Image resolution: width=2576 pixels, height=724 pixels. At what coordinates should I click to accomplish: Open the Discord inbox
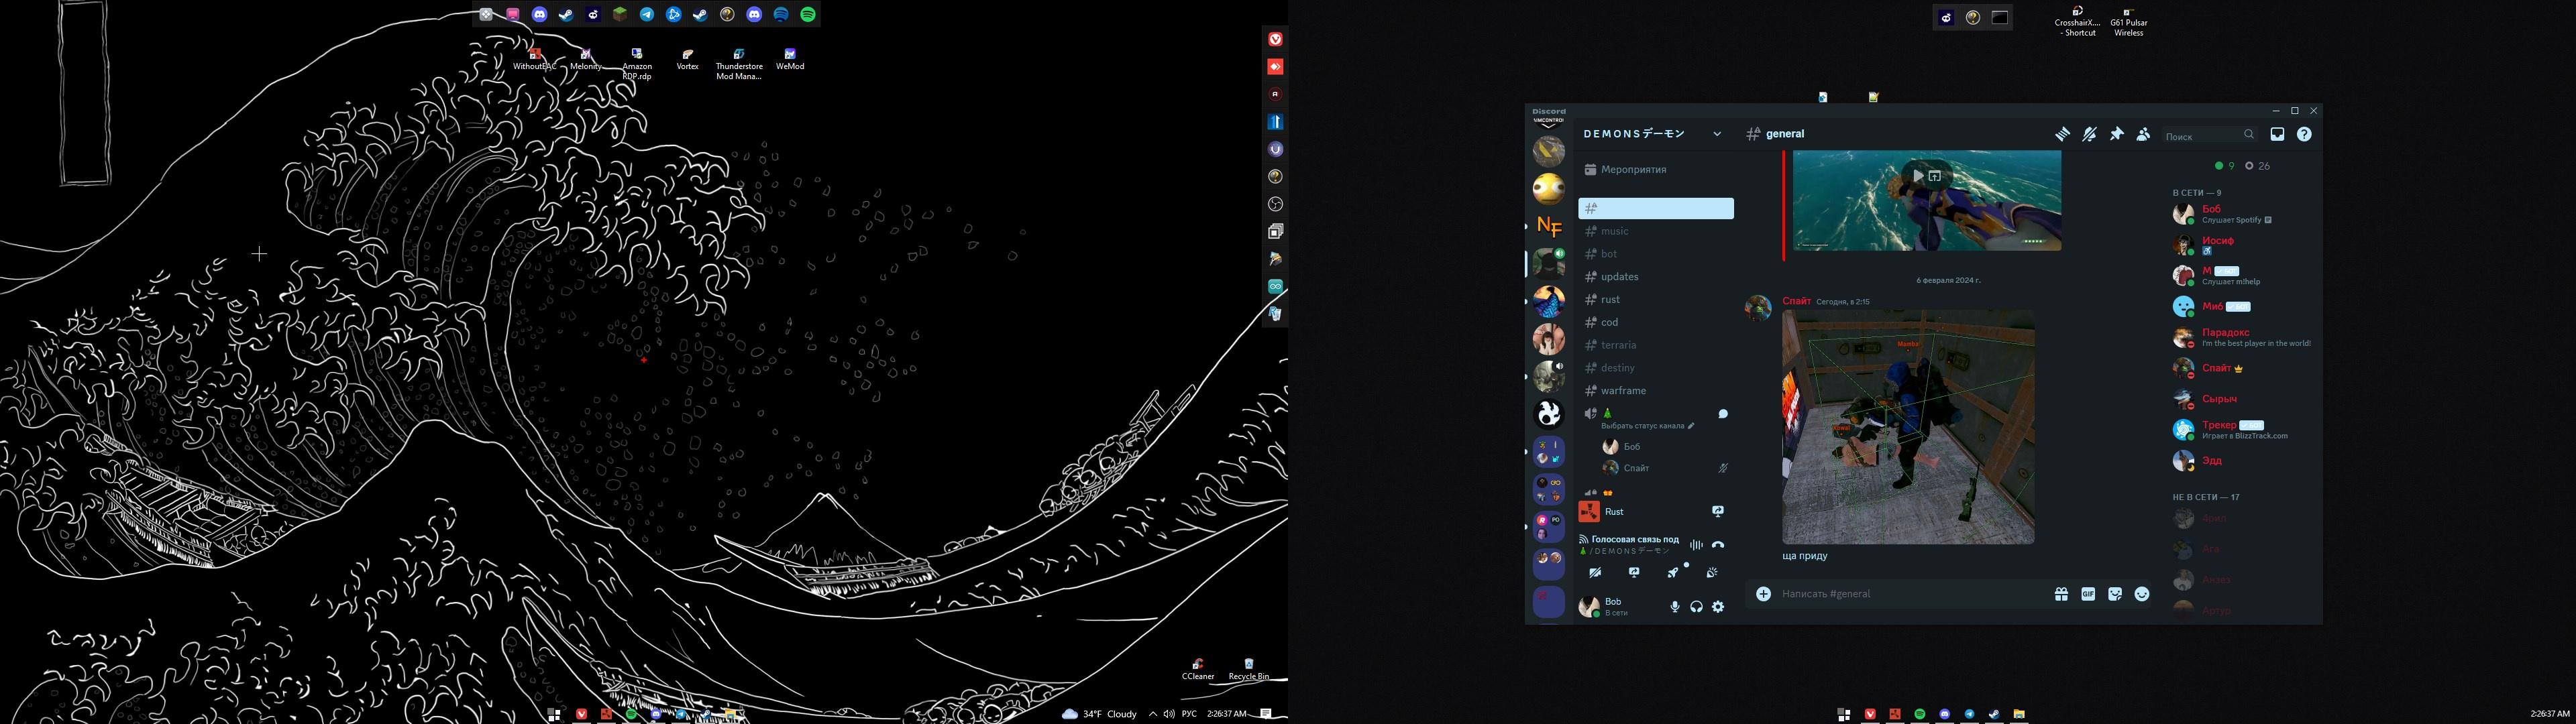click(x=2279, y=134)
